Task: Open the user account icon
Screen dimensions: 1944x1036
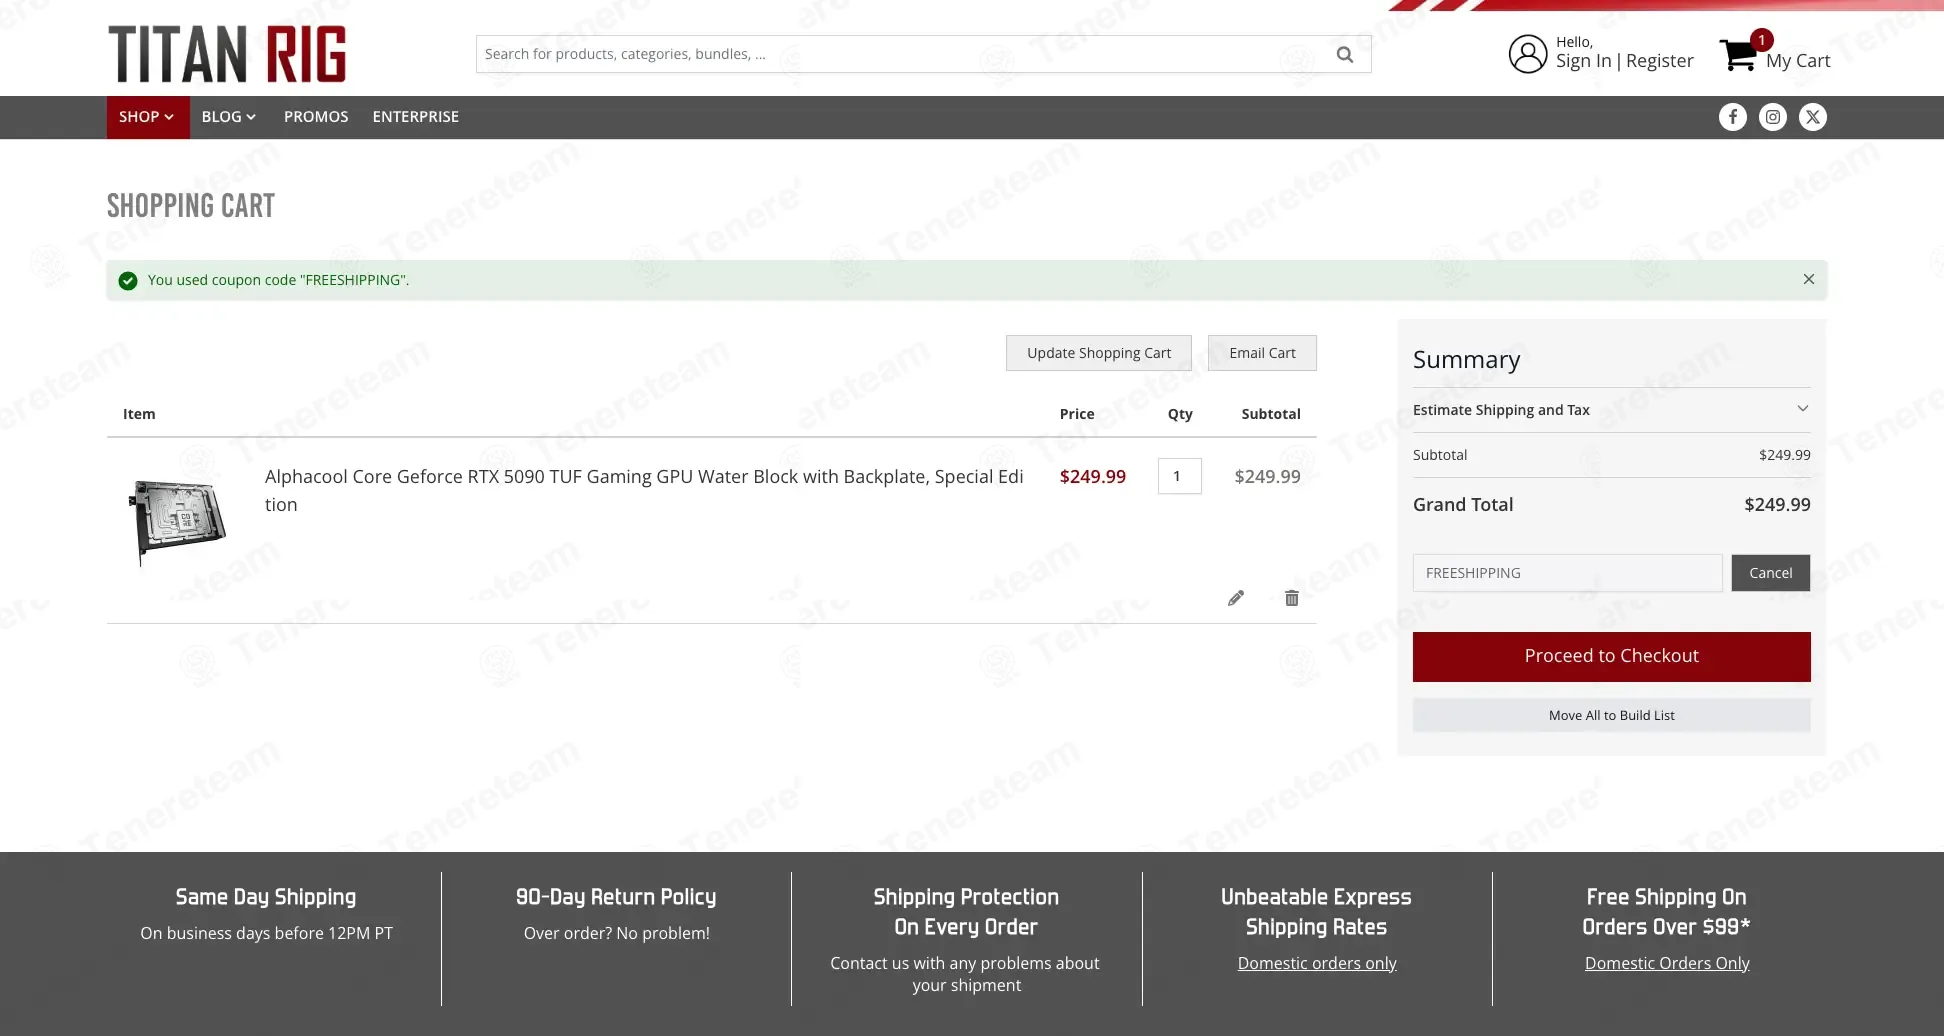Action: [1527, 54]
